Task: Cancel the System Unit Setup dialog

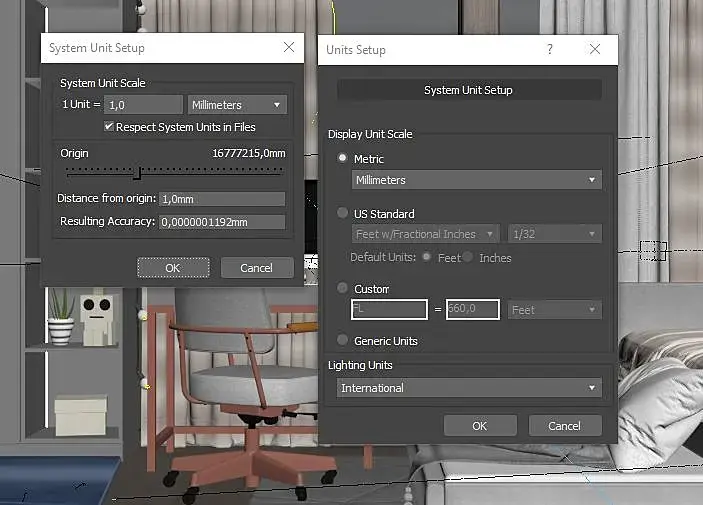Action: point(257,268)
